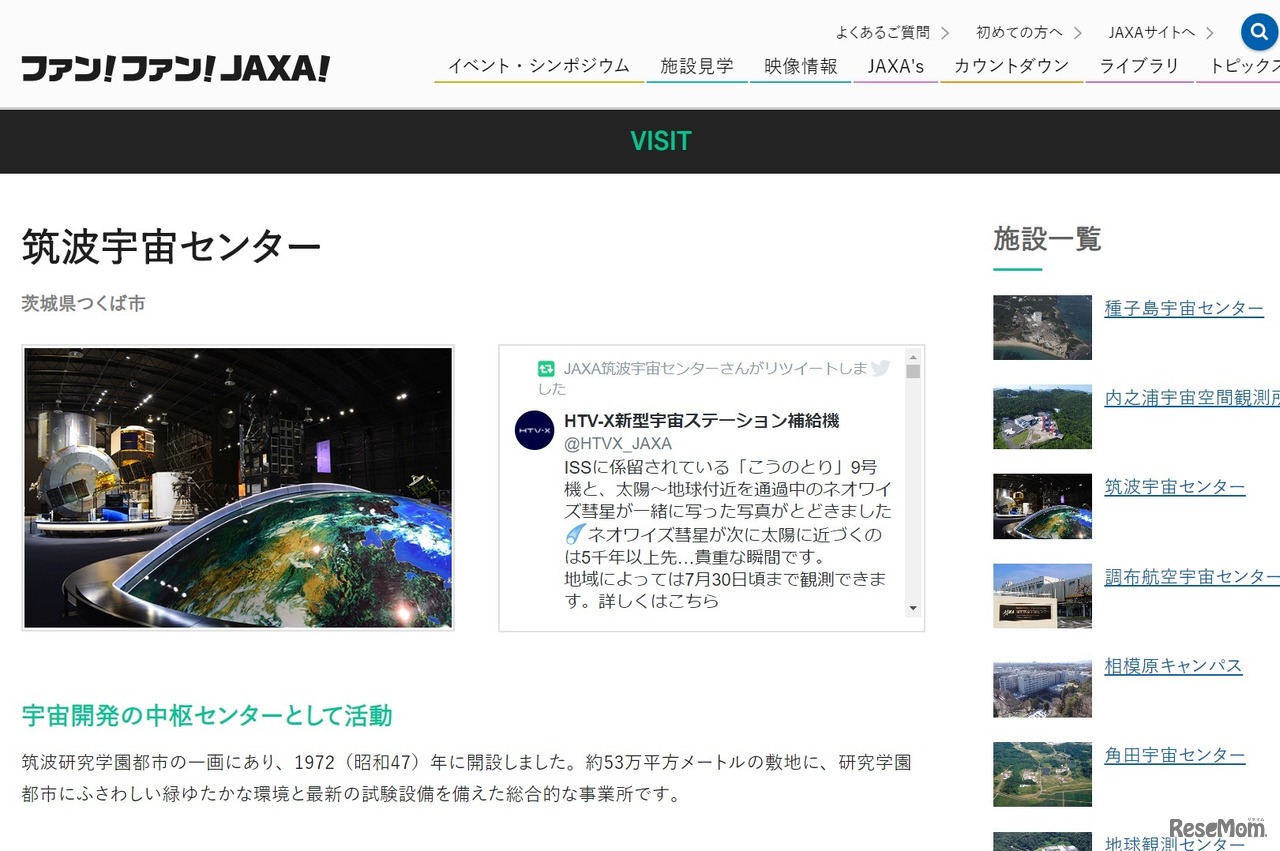Expand よくあるご質問 via its chevron
Screen dimensions: 1280x851
pyautogui.click(x=946, y=31)
